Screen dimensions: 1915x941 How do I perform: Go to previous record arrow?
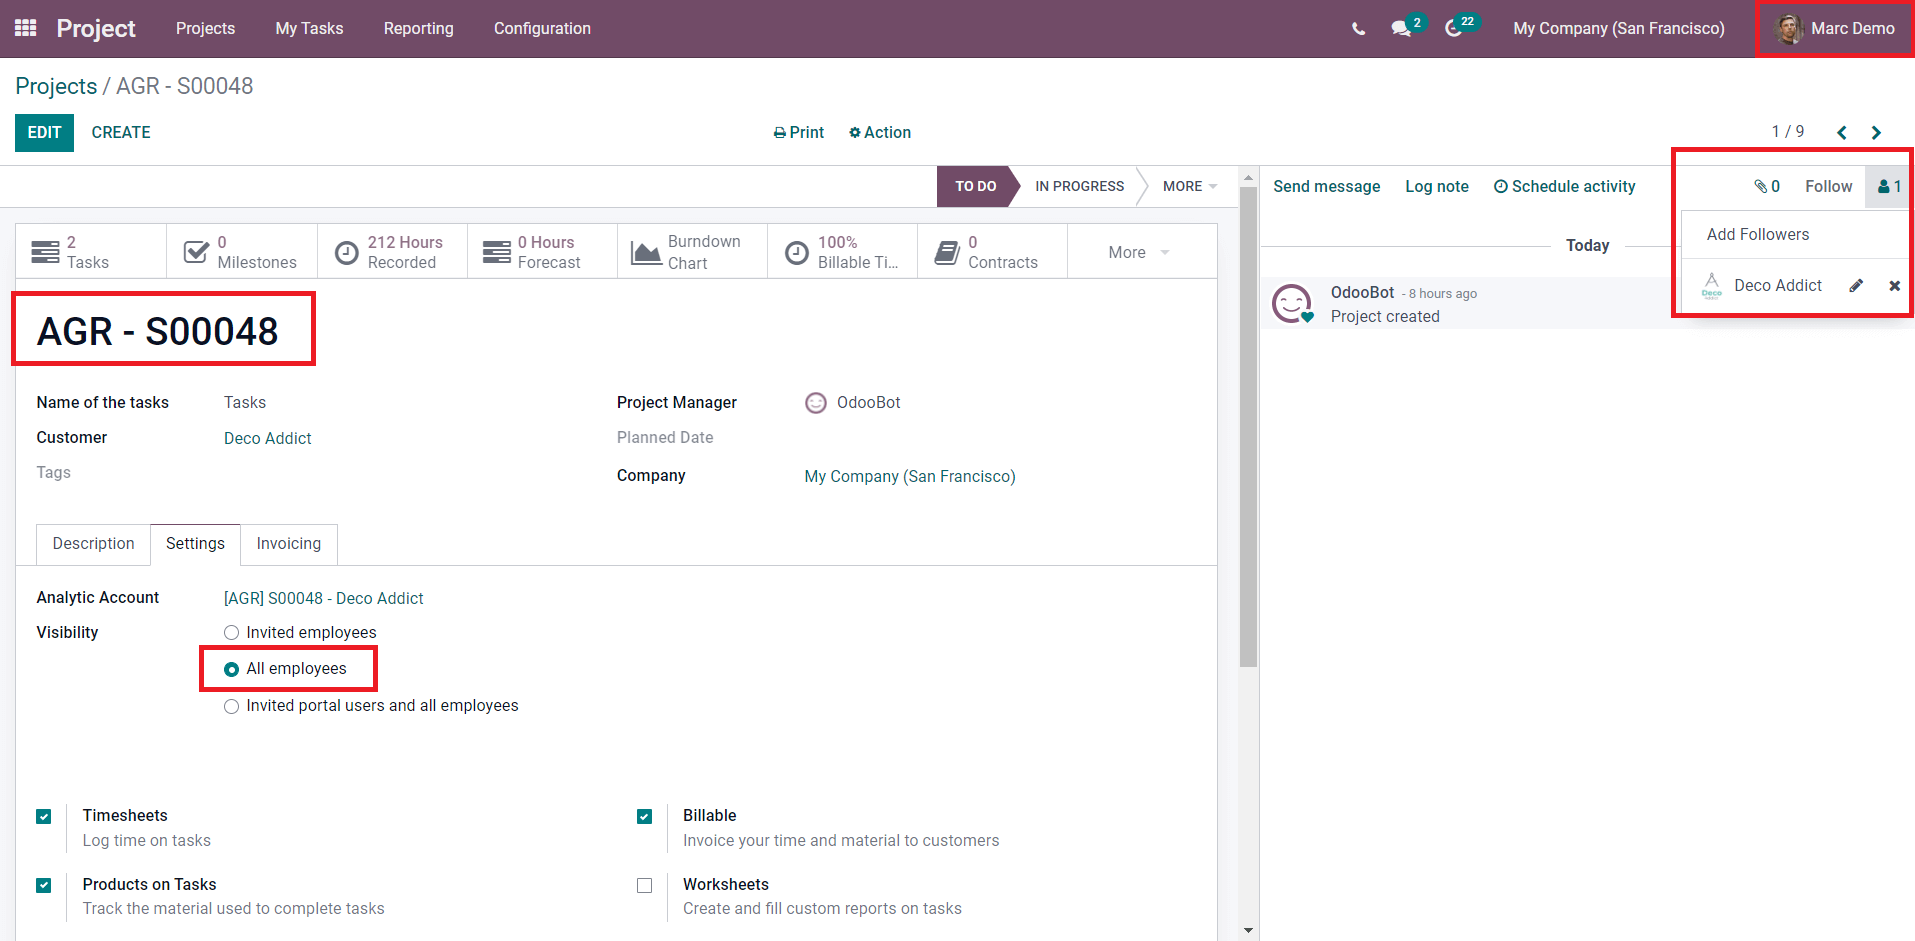click(1842, 132)
